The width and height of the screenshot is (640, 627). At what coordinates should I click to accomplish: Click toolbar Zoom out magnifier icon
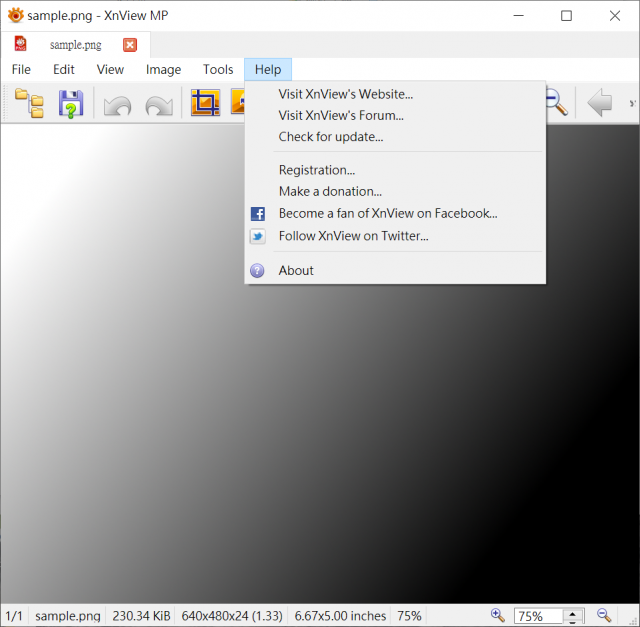tap(557, 103)
